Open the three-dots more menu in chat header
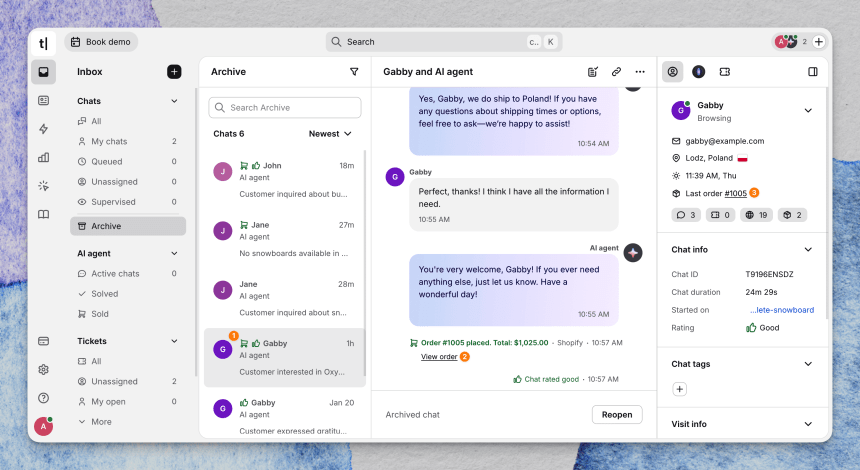The image size is (860, 470). pos(640,72)
